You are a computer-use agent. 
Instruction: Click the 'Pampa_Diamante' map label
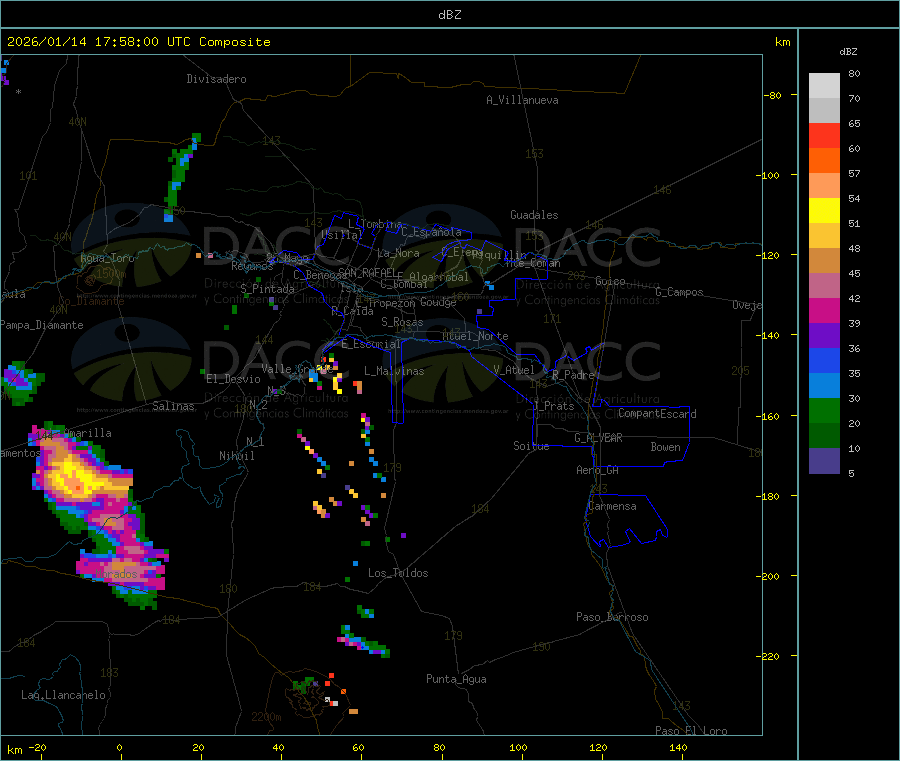point(42,325)
